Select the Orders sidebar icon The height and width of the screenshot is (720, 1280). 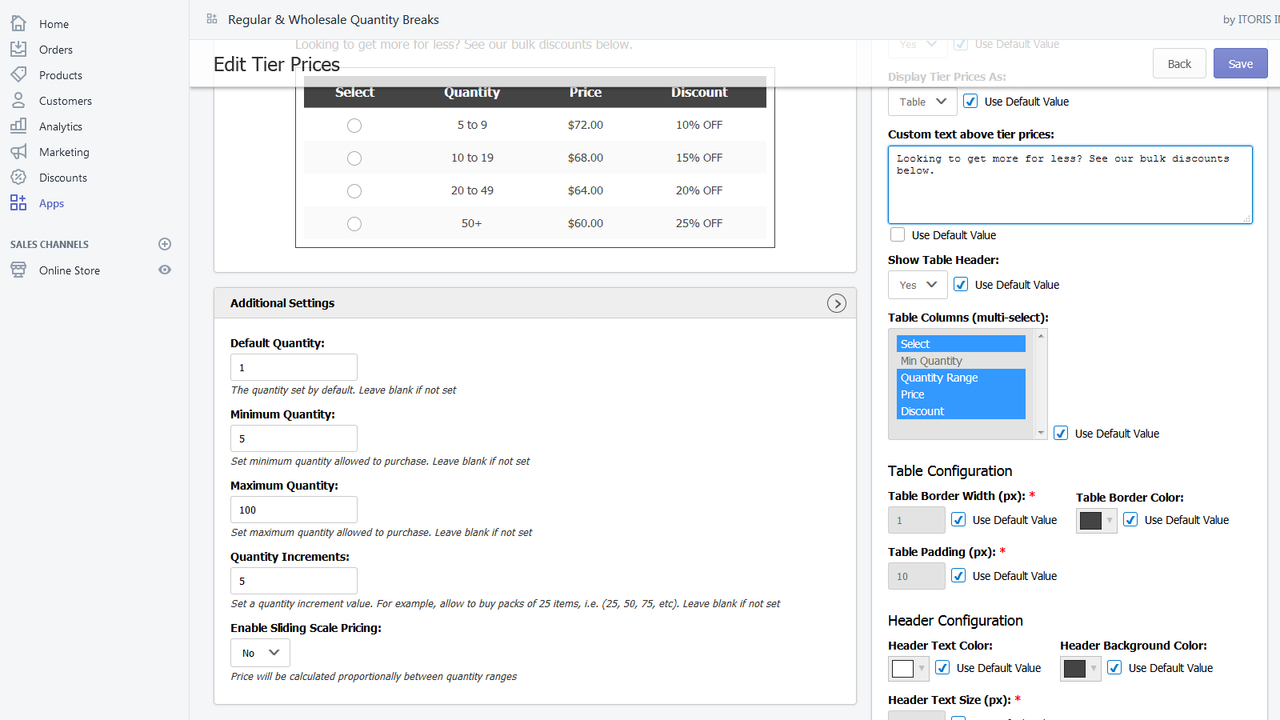[18, 49]
